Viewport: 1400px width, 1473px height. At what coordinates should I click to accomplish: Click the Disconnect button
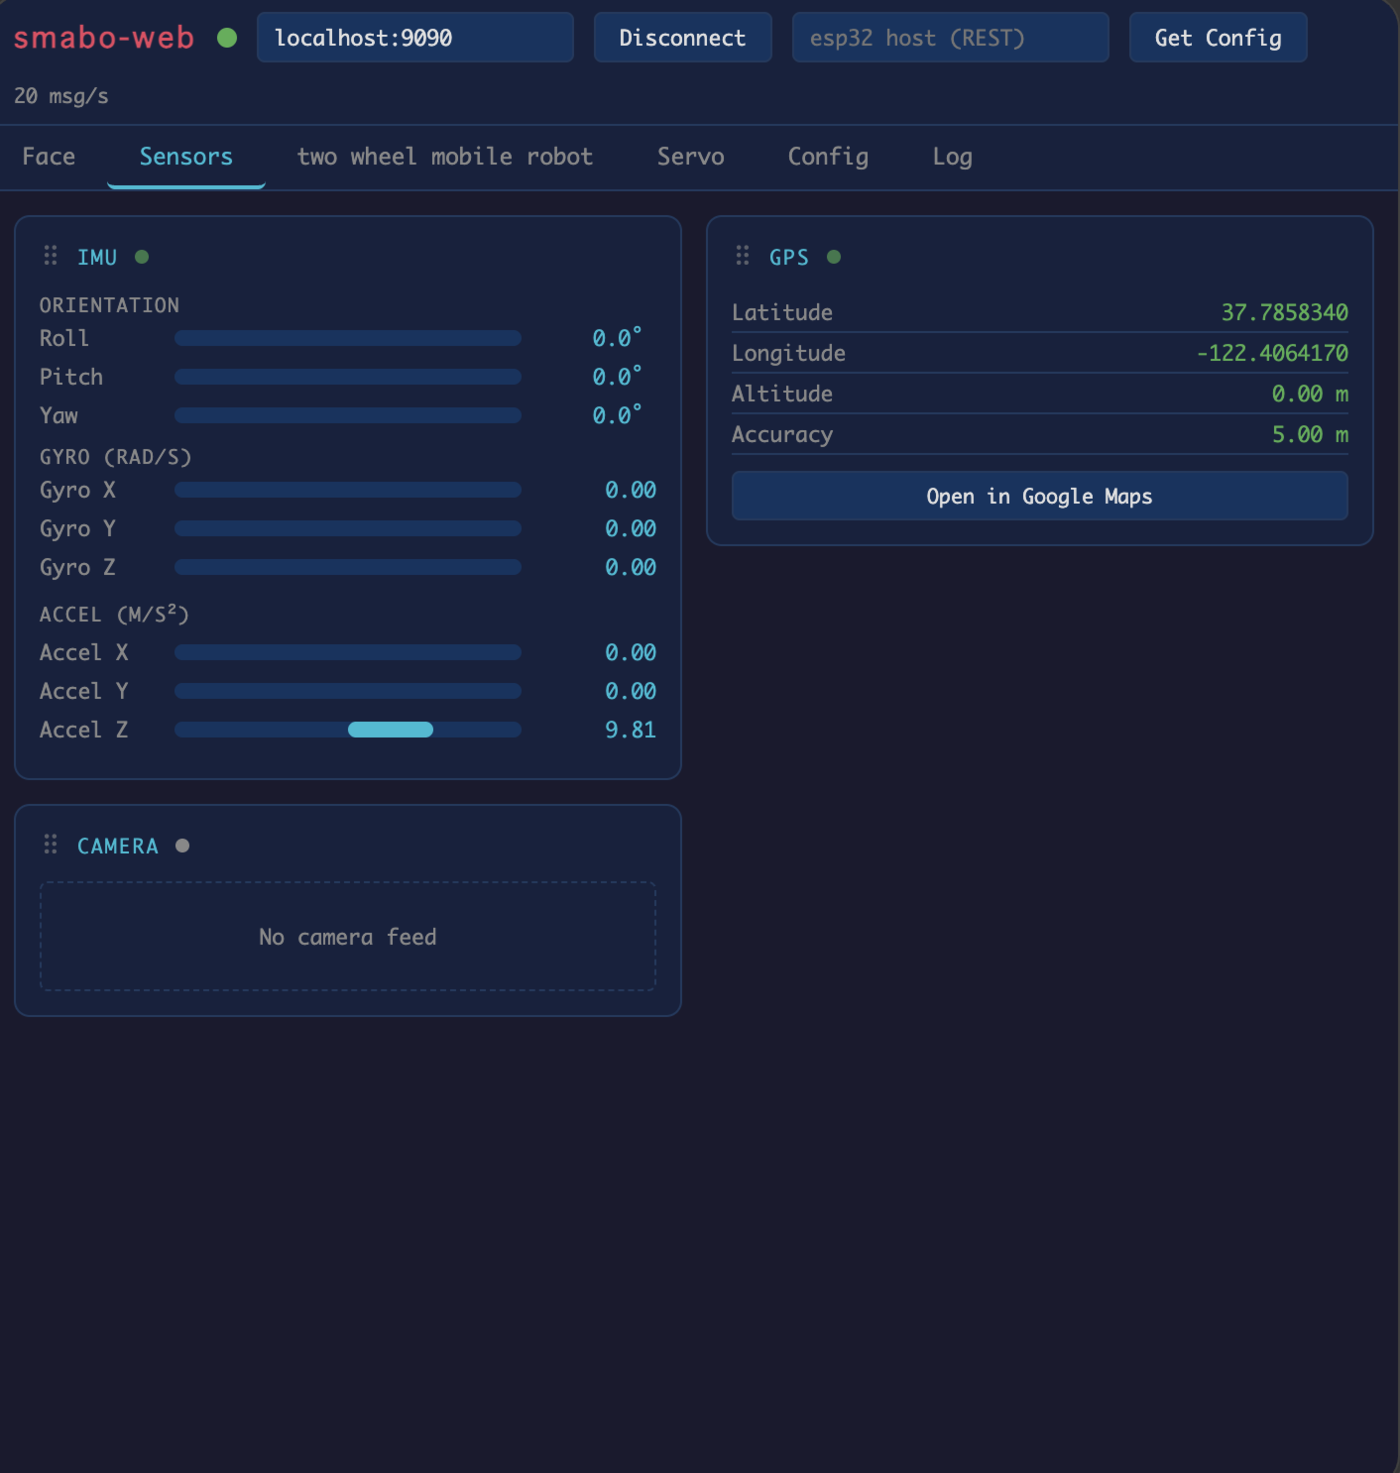tap(683, 38)
